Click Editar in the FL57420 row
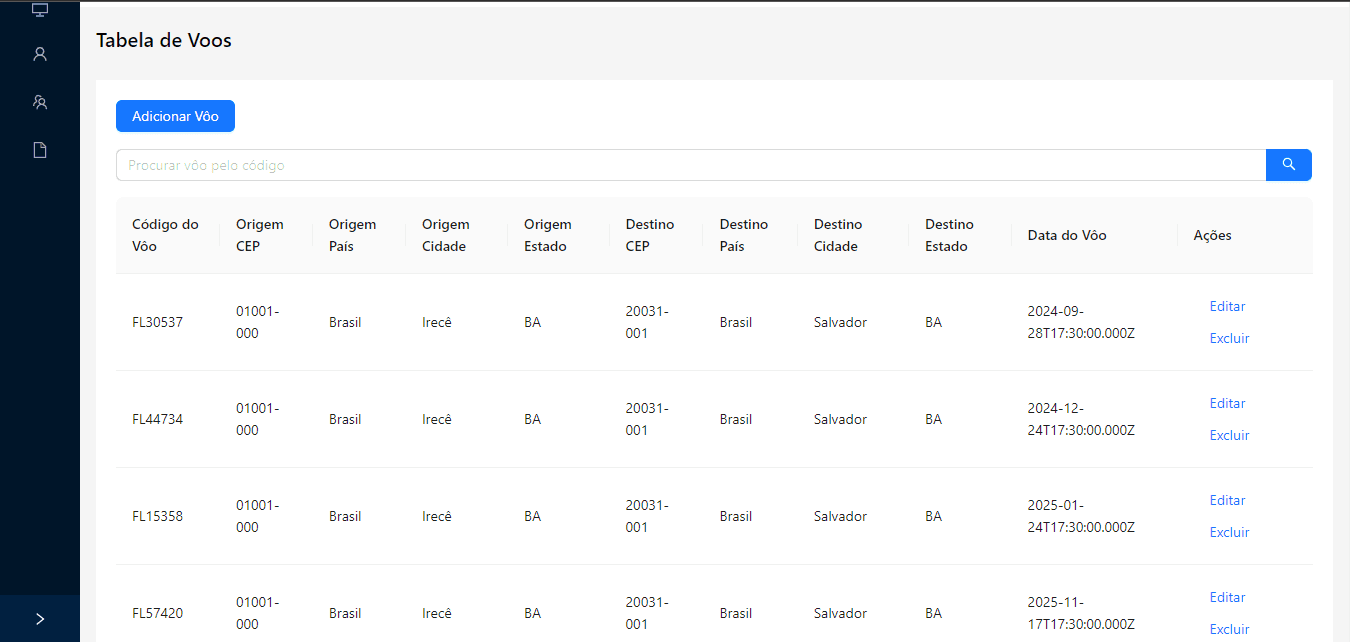1350x642 pixels. [1227, 597]
